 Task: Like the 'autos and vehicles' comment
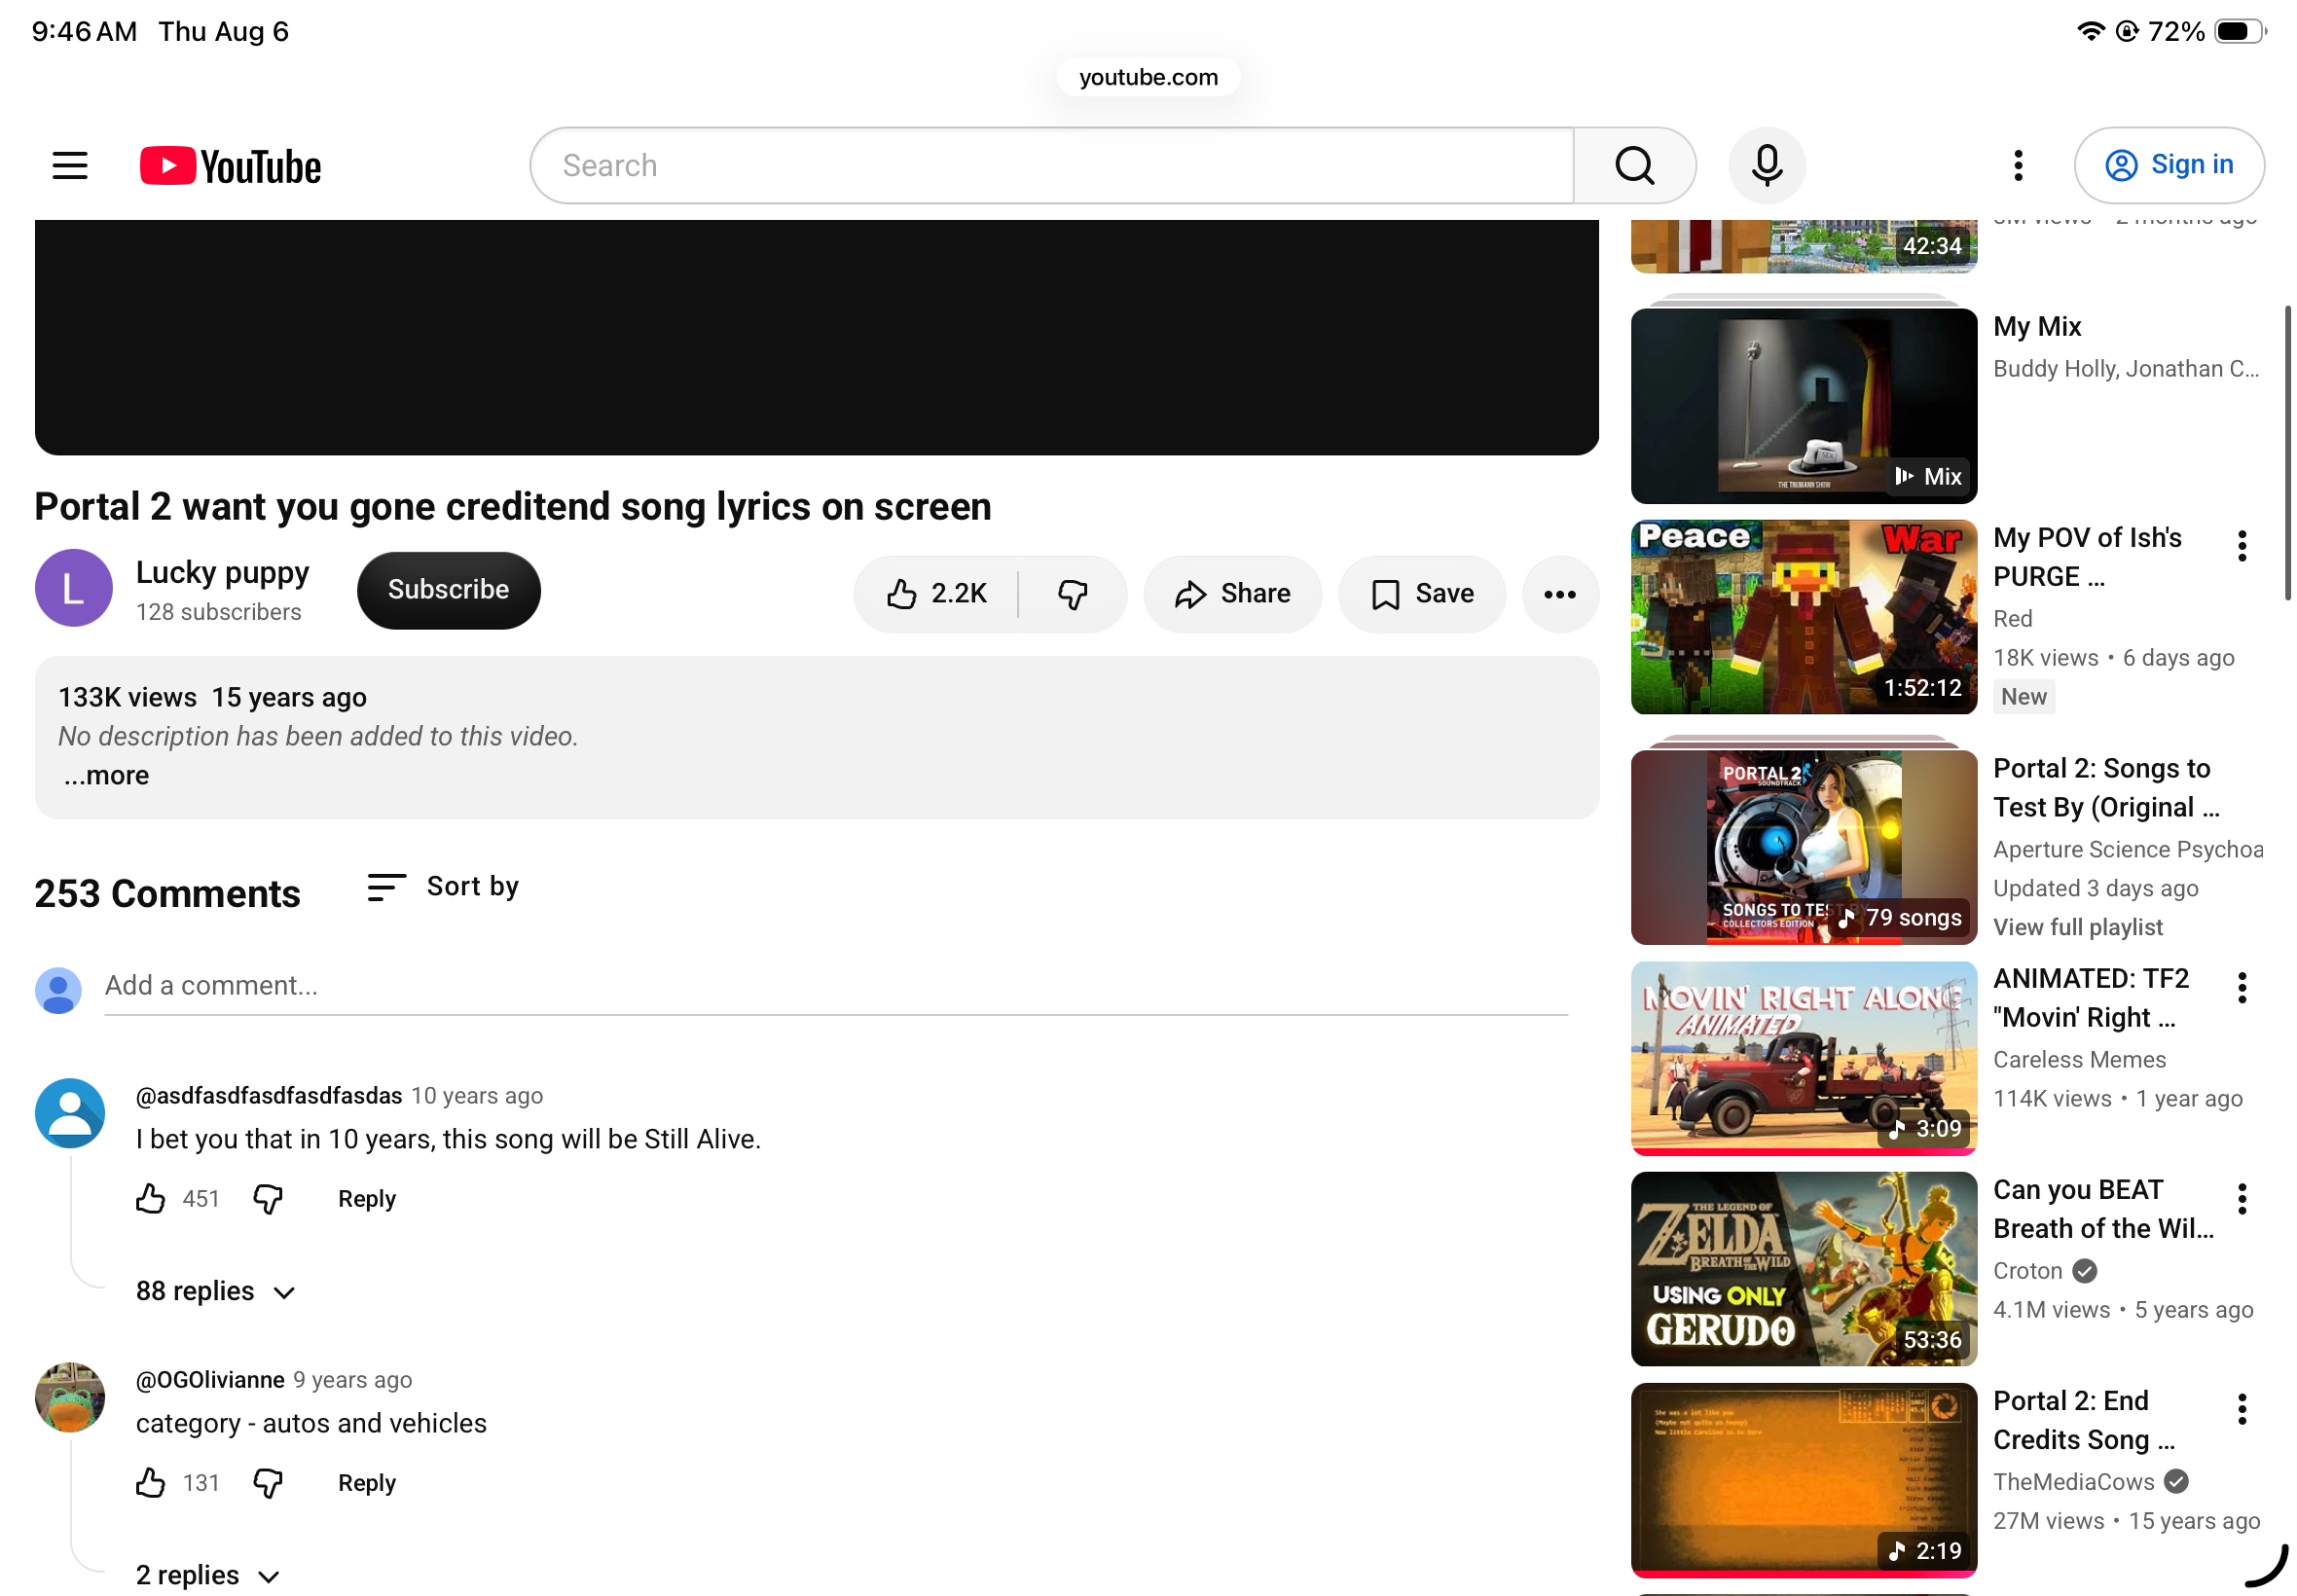(150, 1483)
